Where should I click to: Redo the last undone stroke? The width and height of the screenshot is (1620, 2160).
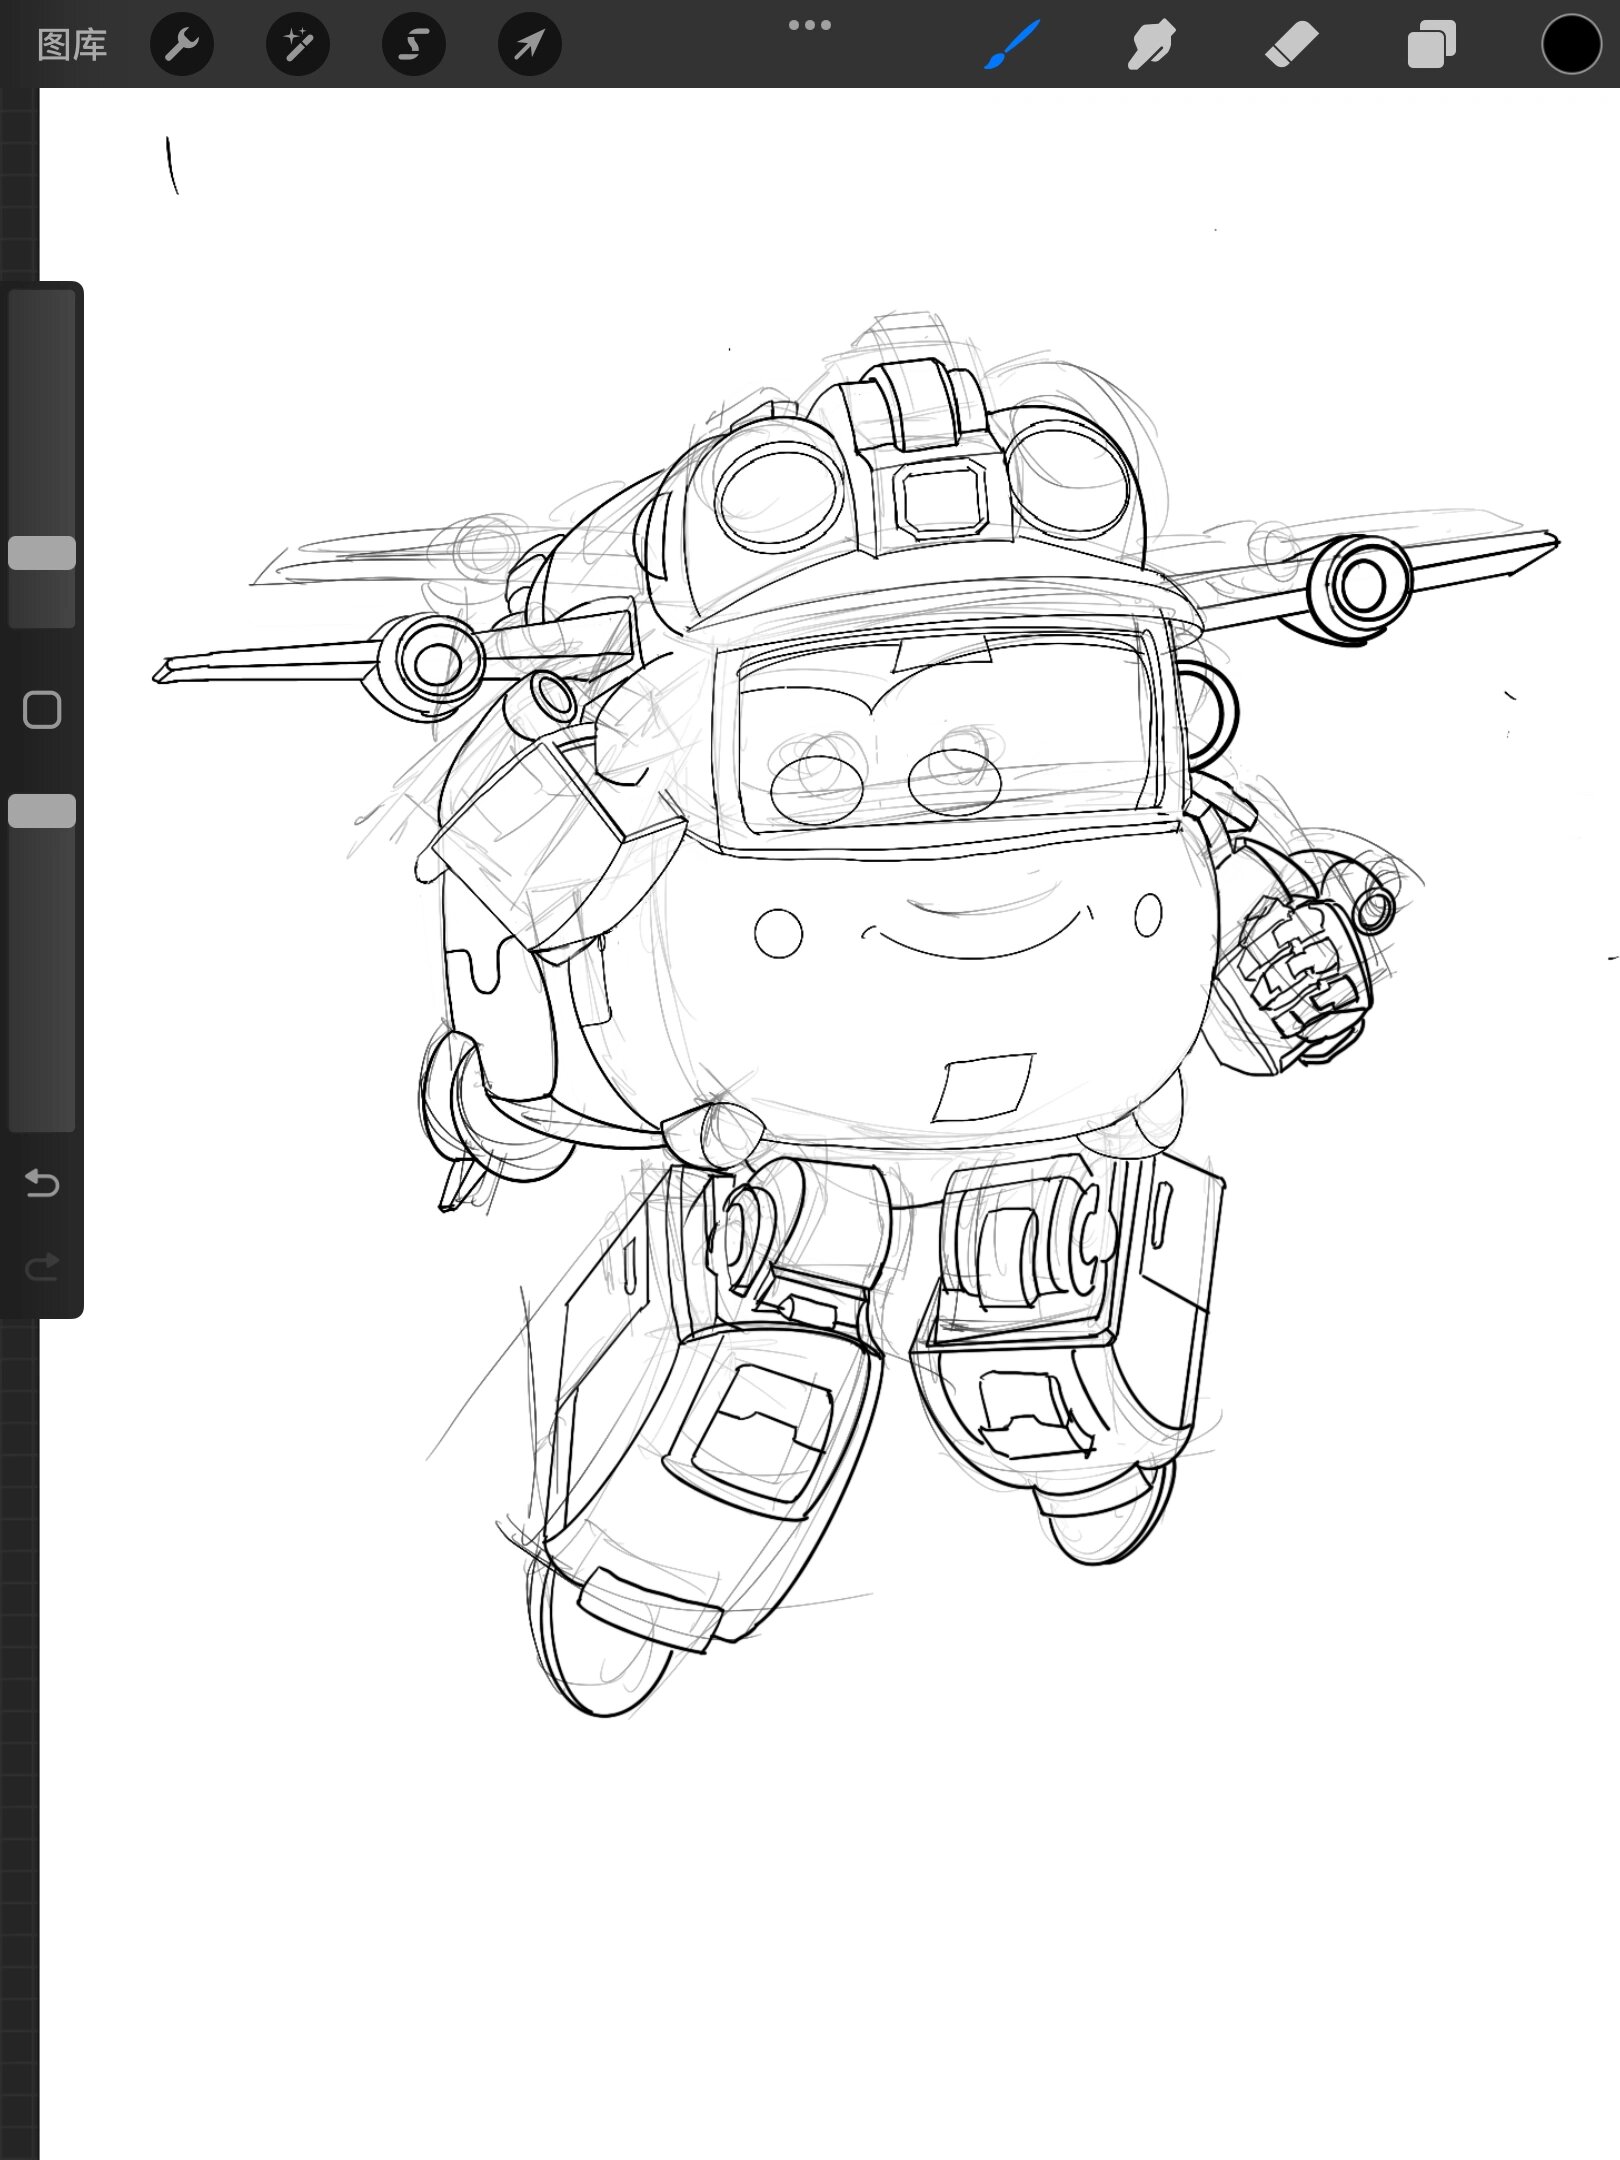[x=42, y=1268]
